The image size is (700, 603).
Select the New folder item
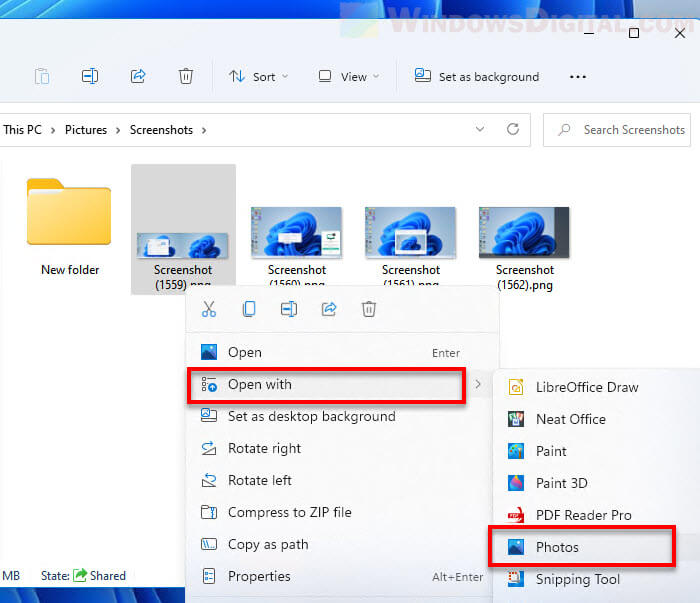(70, 227)
